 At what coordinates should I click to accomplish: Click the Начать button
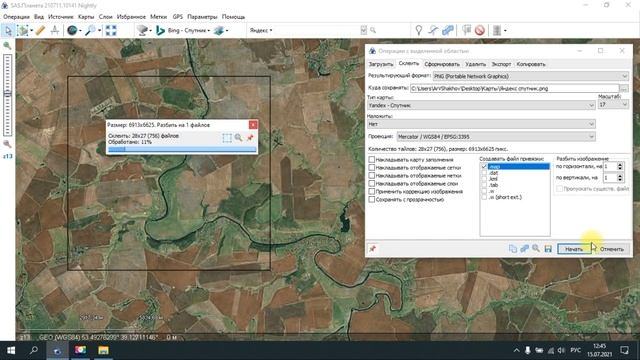coord(574,249)
